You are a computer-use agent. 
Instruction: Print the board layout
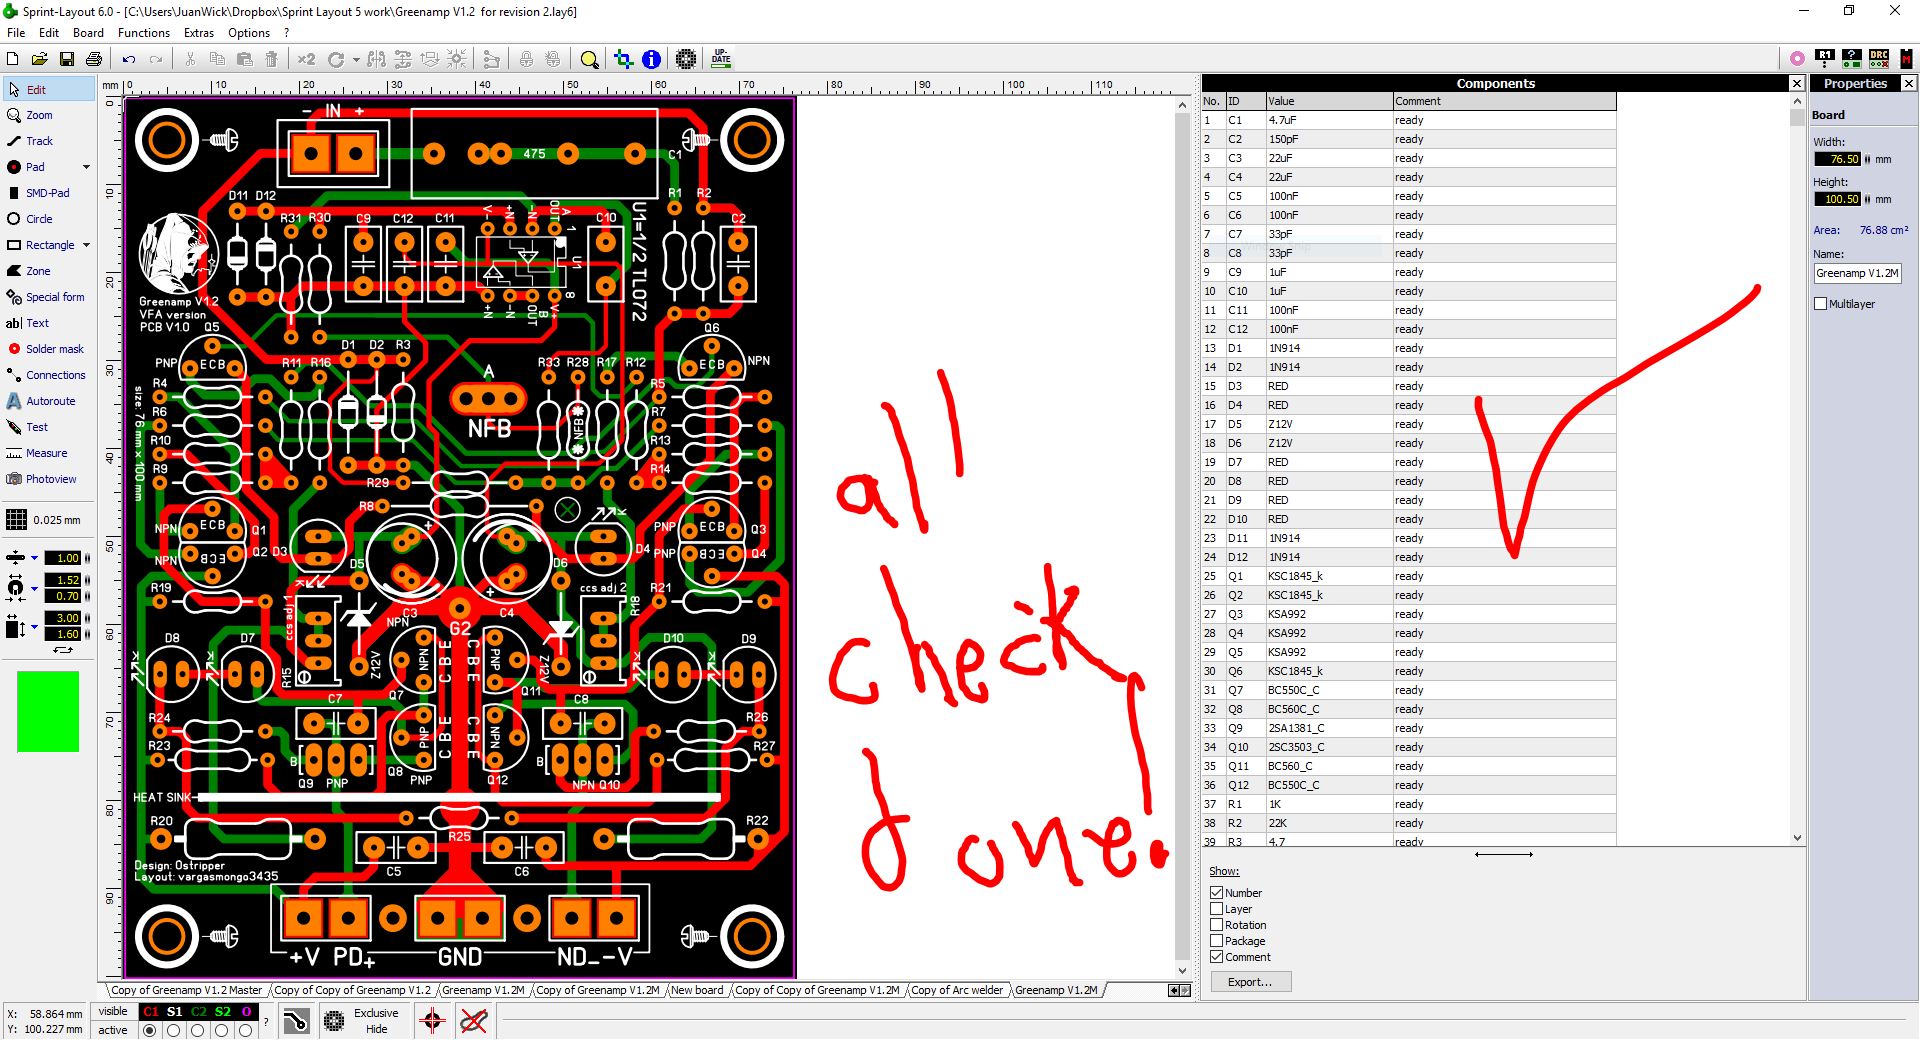[94, 60]
